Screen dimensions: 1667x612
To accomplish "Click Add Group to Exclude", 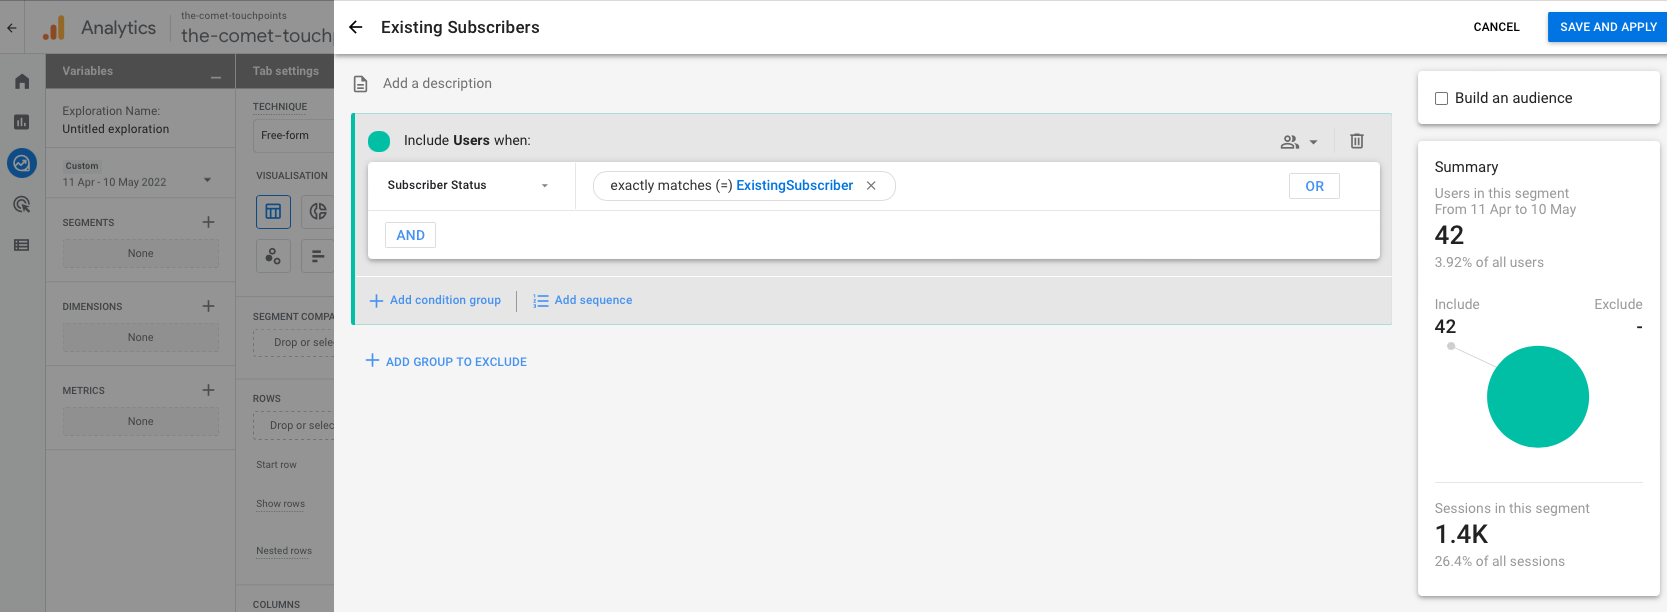I will pos(446,361).
